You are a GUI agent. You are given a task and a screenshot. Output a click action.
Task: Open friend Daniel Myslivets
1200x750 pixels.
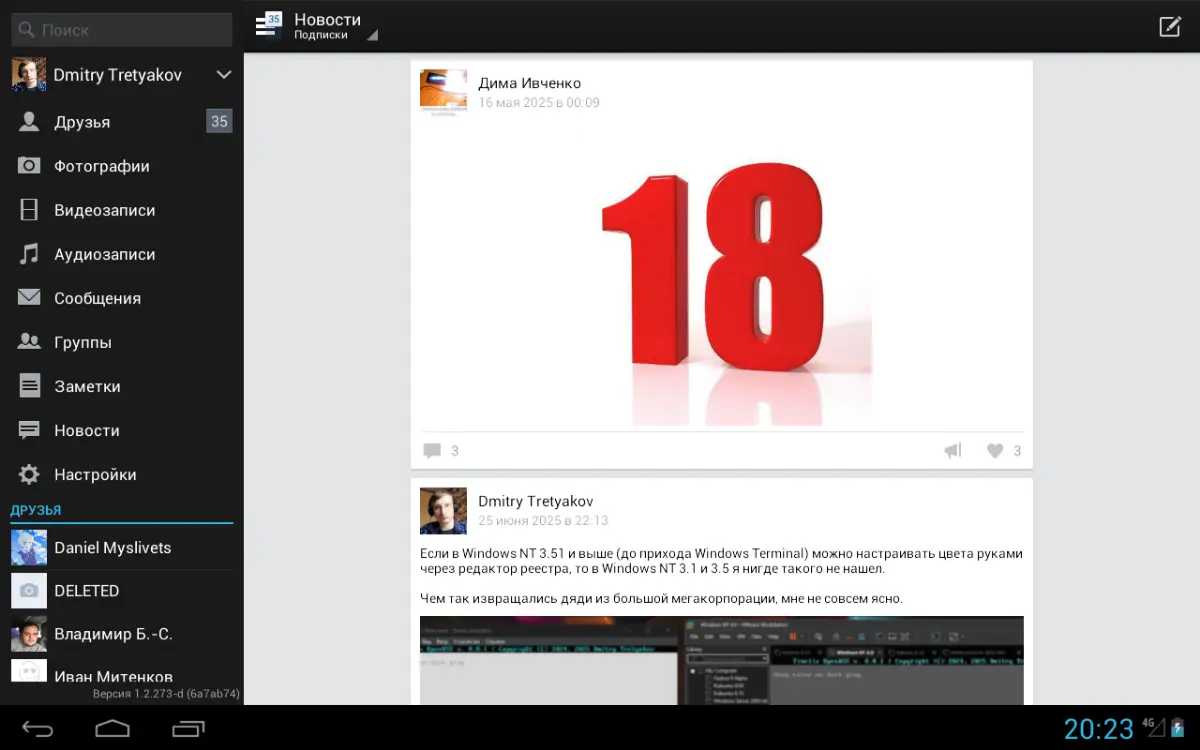[x=122, y=548]
